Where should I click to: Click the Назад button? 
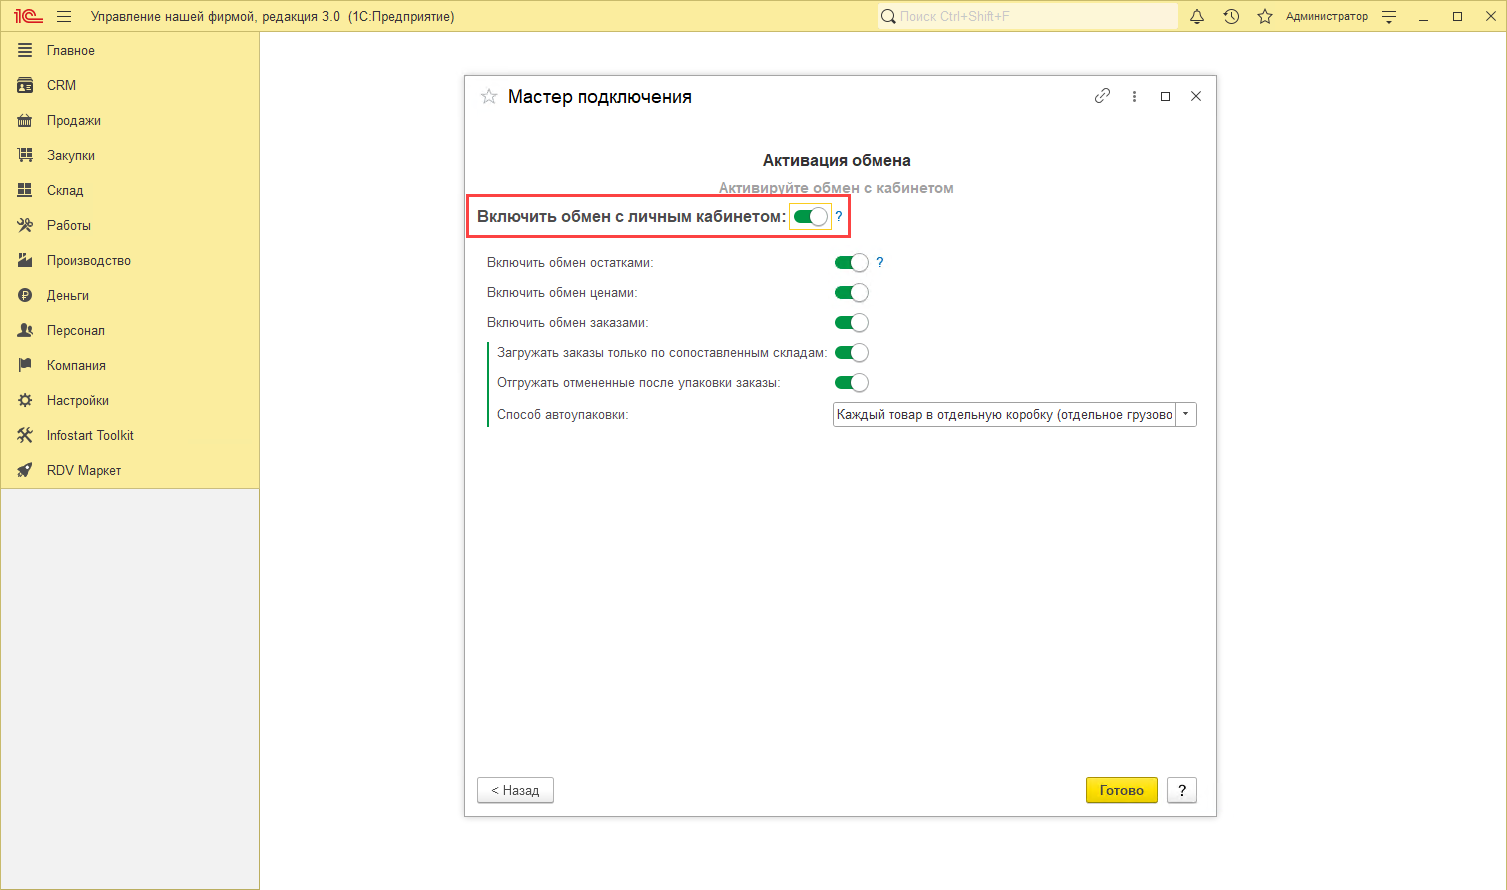pyautogui.click(x=515, y=790)
